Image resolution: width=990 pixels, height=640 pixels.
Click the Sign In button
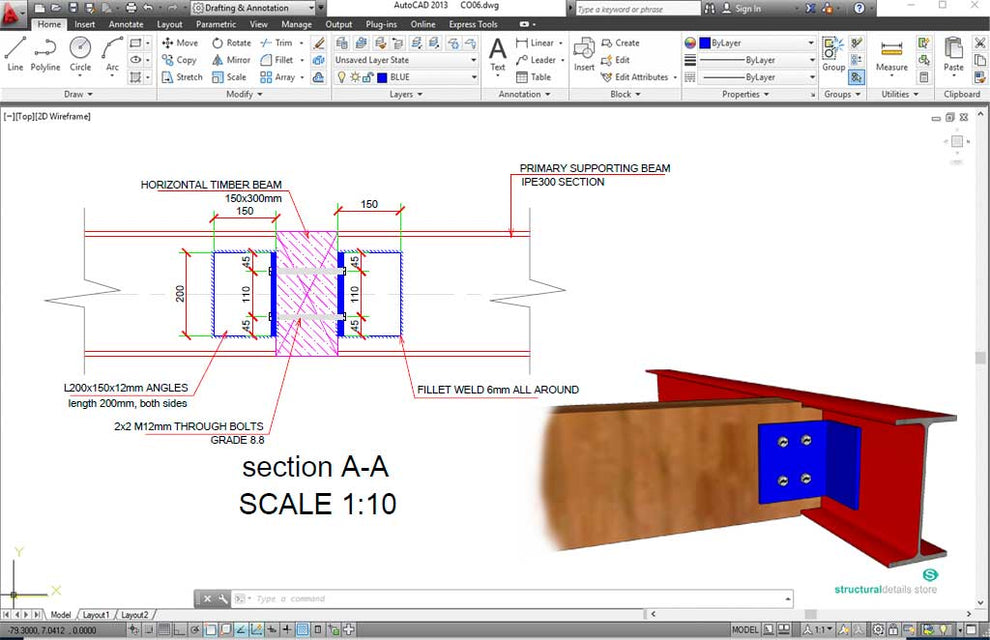click(742, 8)
